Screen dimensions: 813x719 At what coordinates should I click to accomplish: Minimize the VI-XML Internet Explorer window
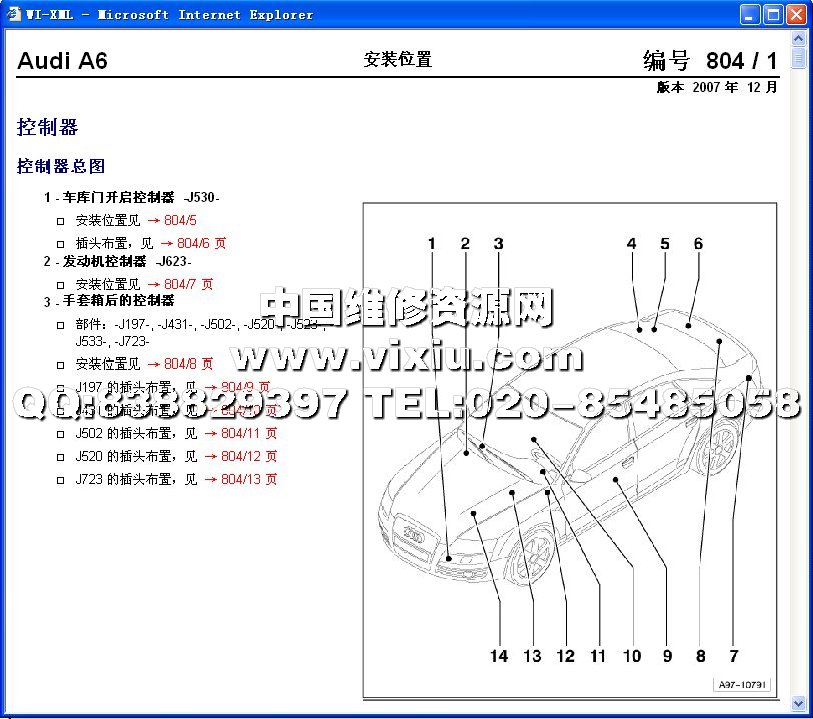coord(750,15)
